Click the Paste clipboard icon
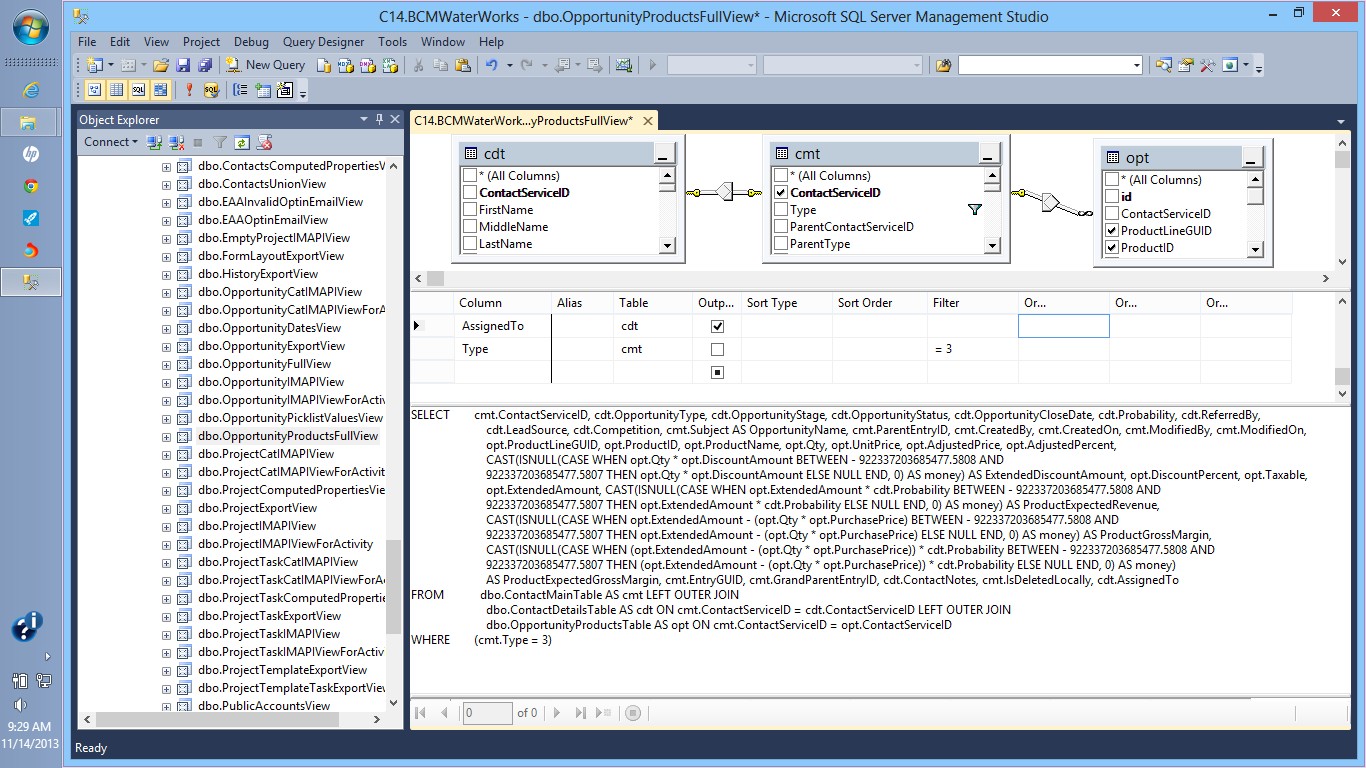 pyautogui.click(x=463, y=65)
